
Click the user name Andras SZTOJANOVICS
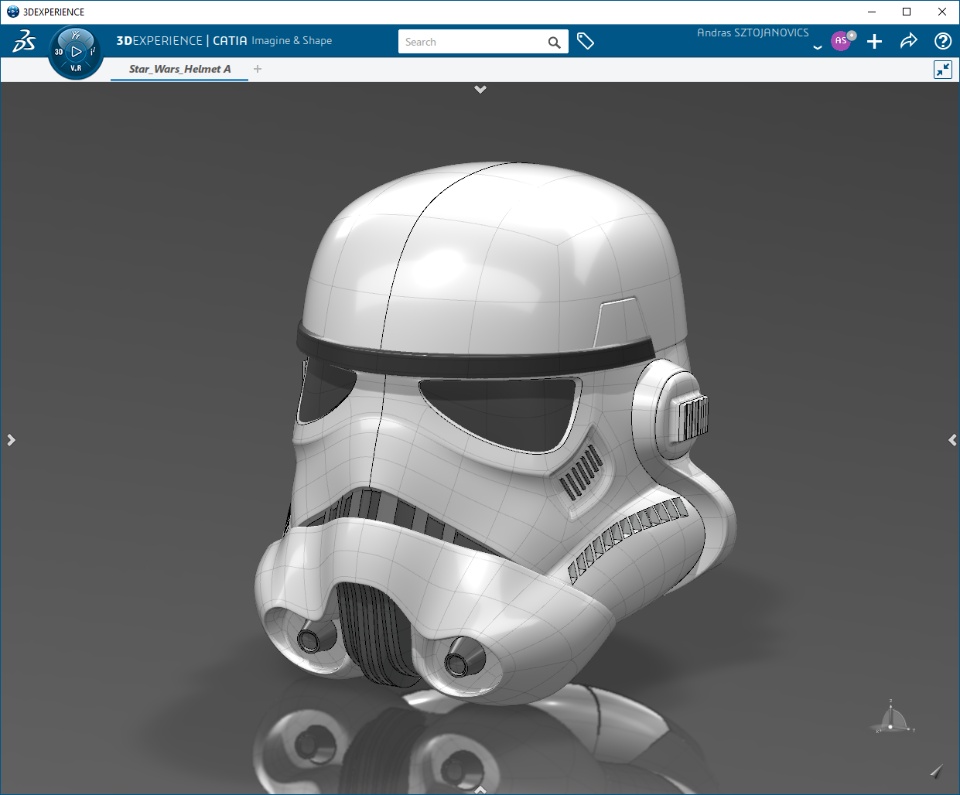752,33
